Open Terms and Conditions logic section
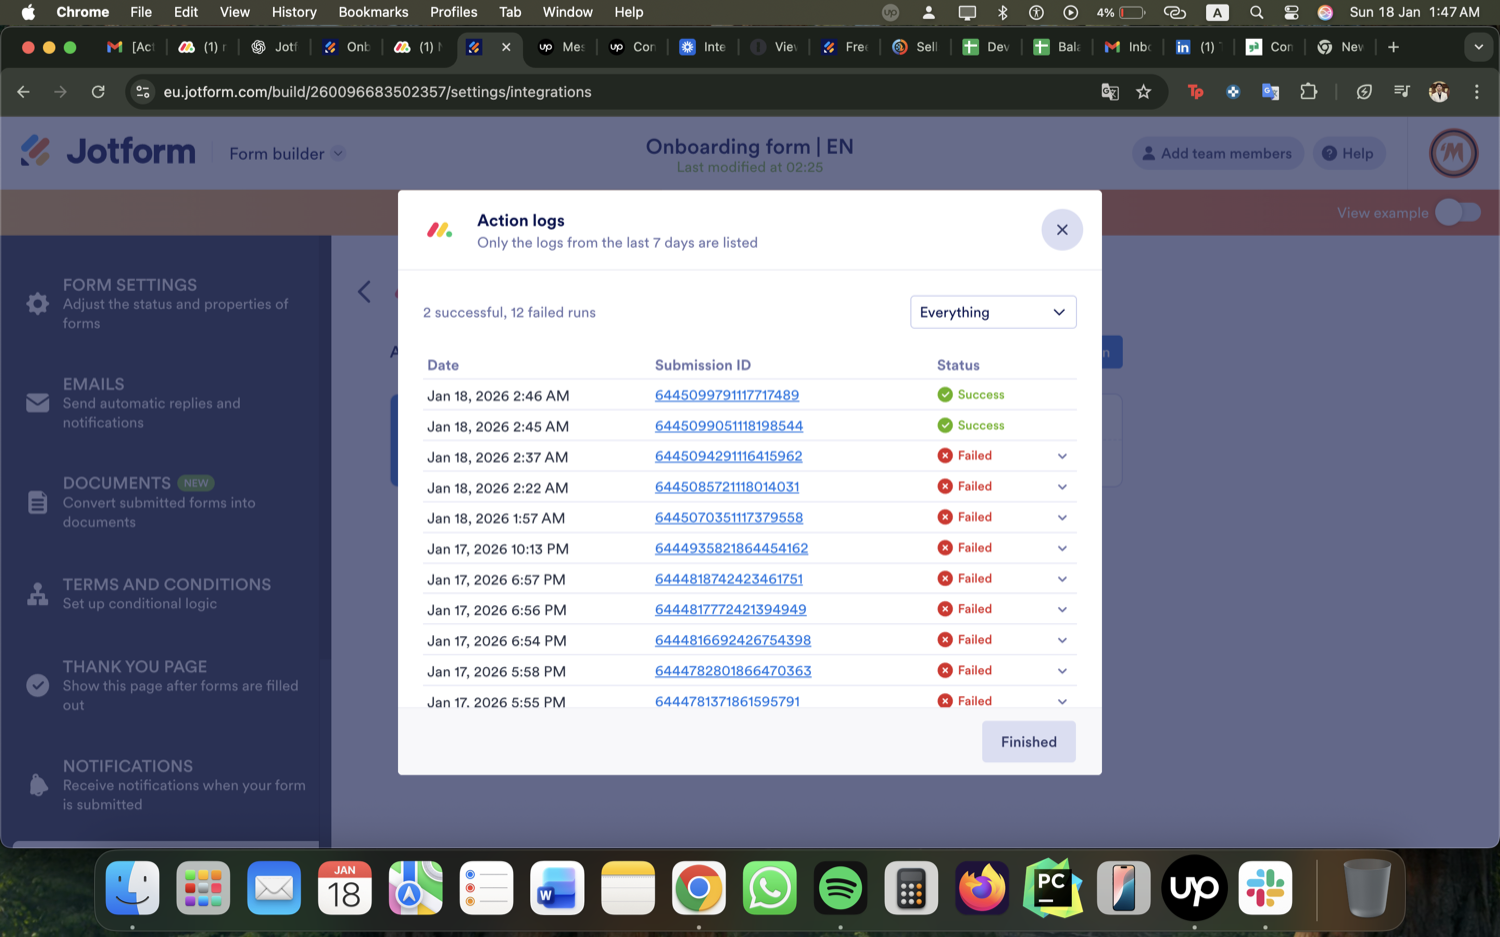1500x937 pixels. pyautogui.click(x=165, y=593)
